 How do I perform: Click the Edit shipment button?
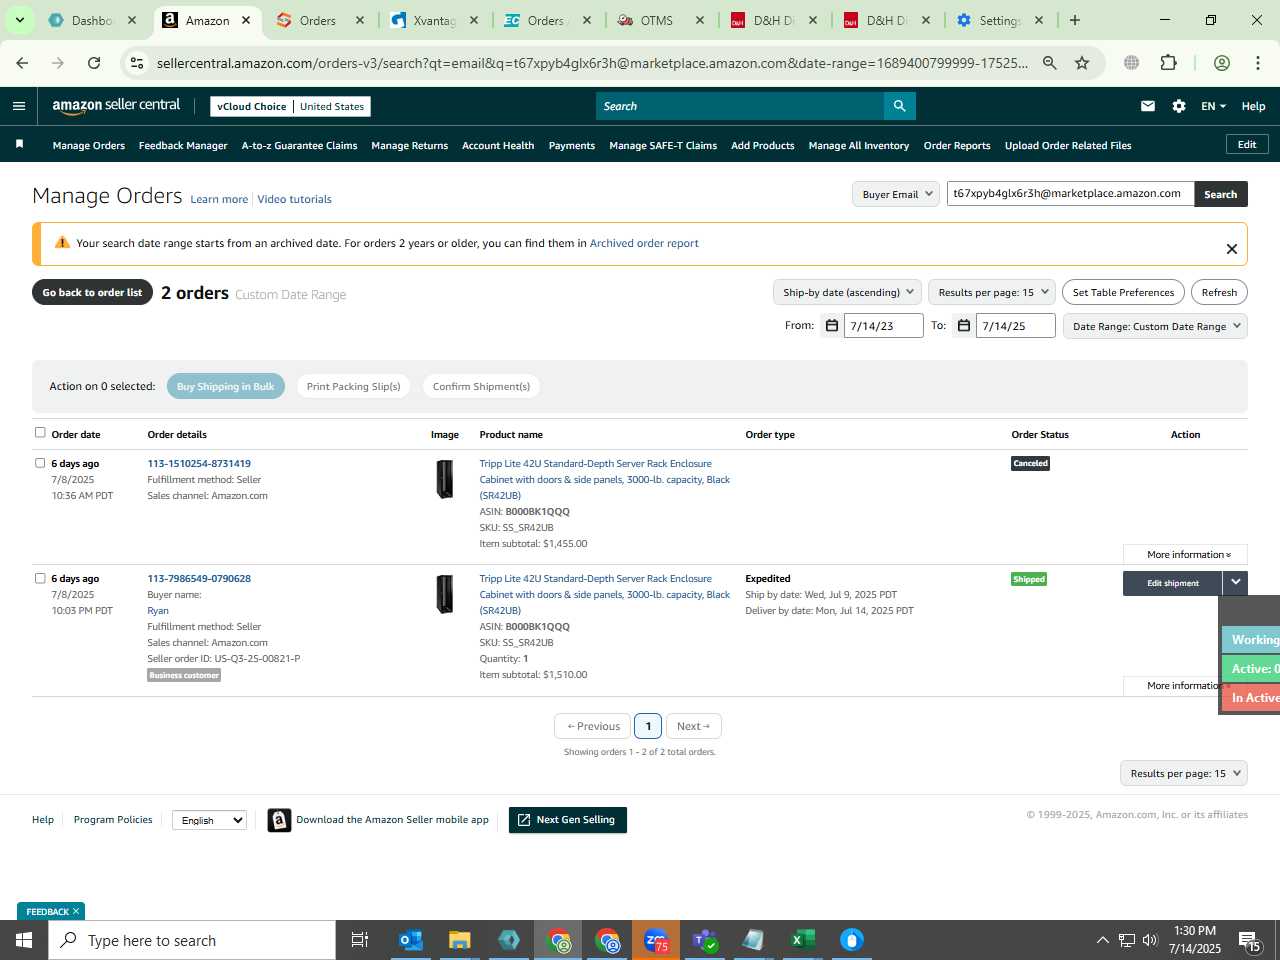[x=1172, y=583]
